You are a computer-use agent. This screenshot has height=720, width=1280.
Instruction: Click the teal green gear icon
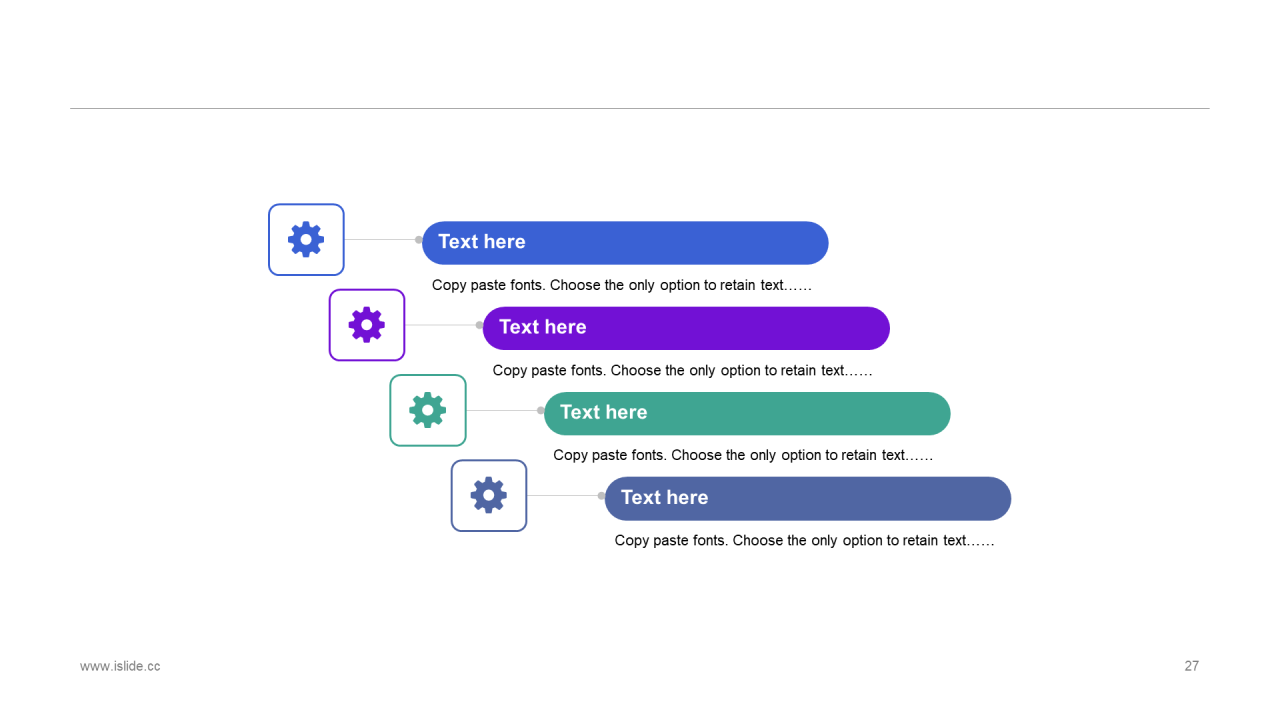(x=428, y=410)
